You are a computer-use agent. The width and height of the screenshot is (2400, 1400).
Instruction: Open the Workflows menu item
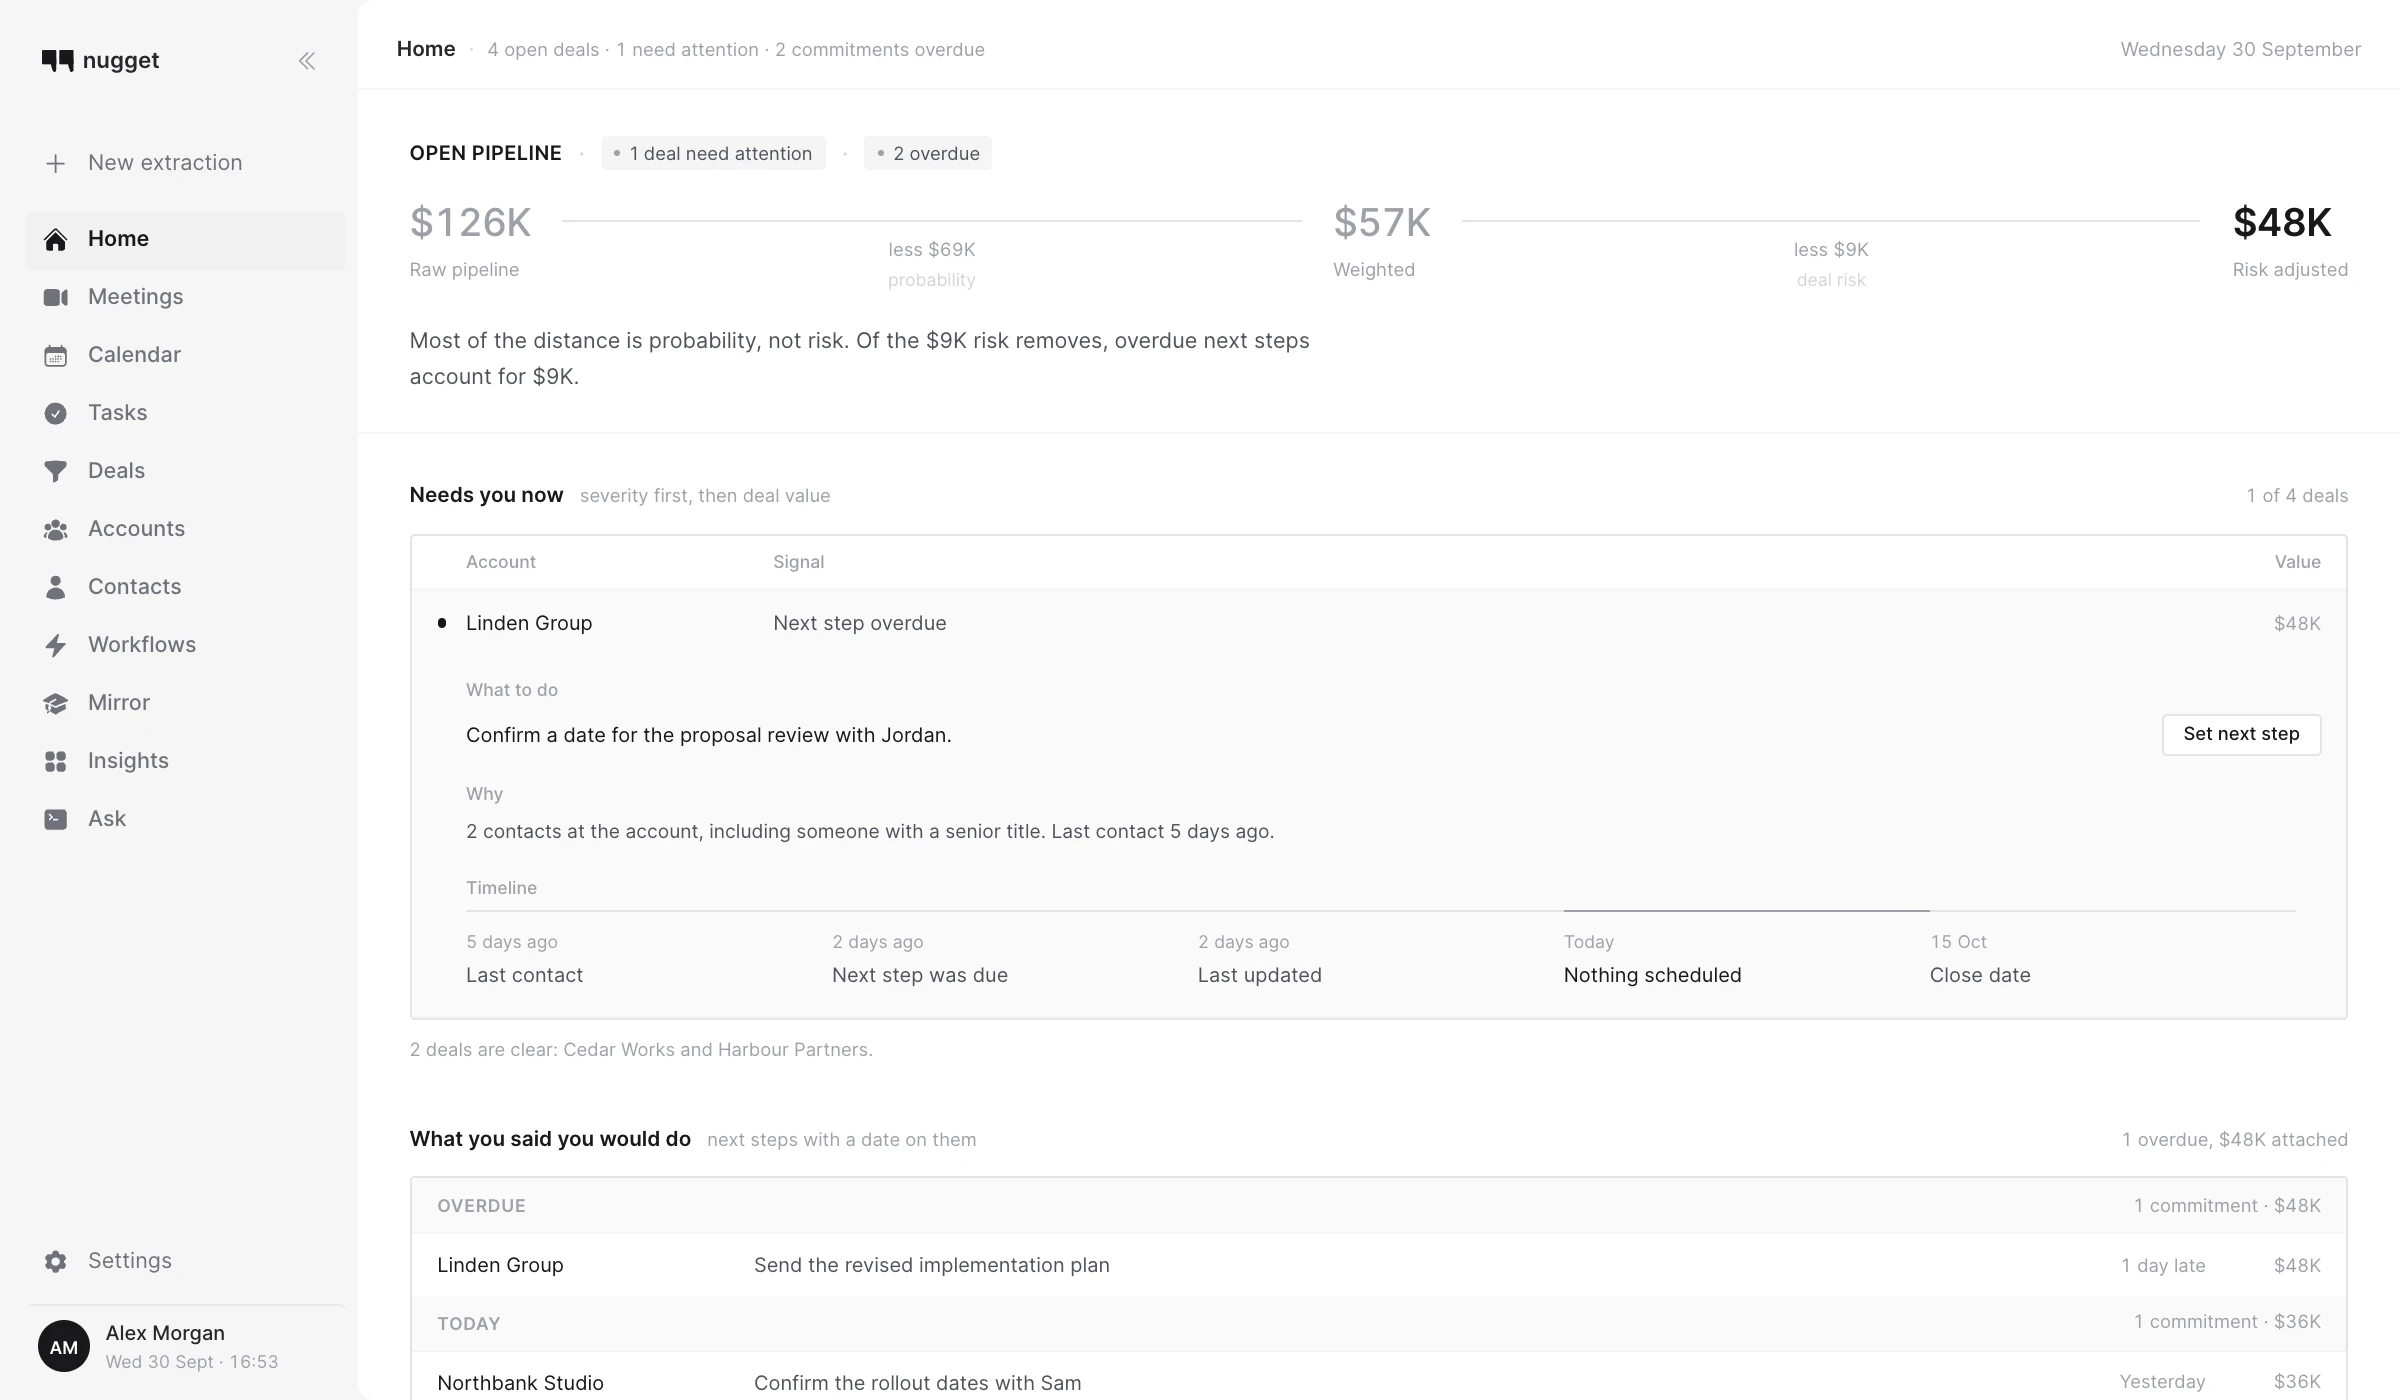pos(186,645)
